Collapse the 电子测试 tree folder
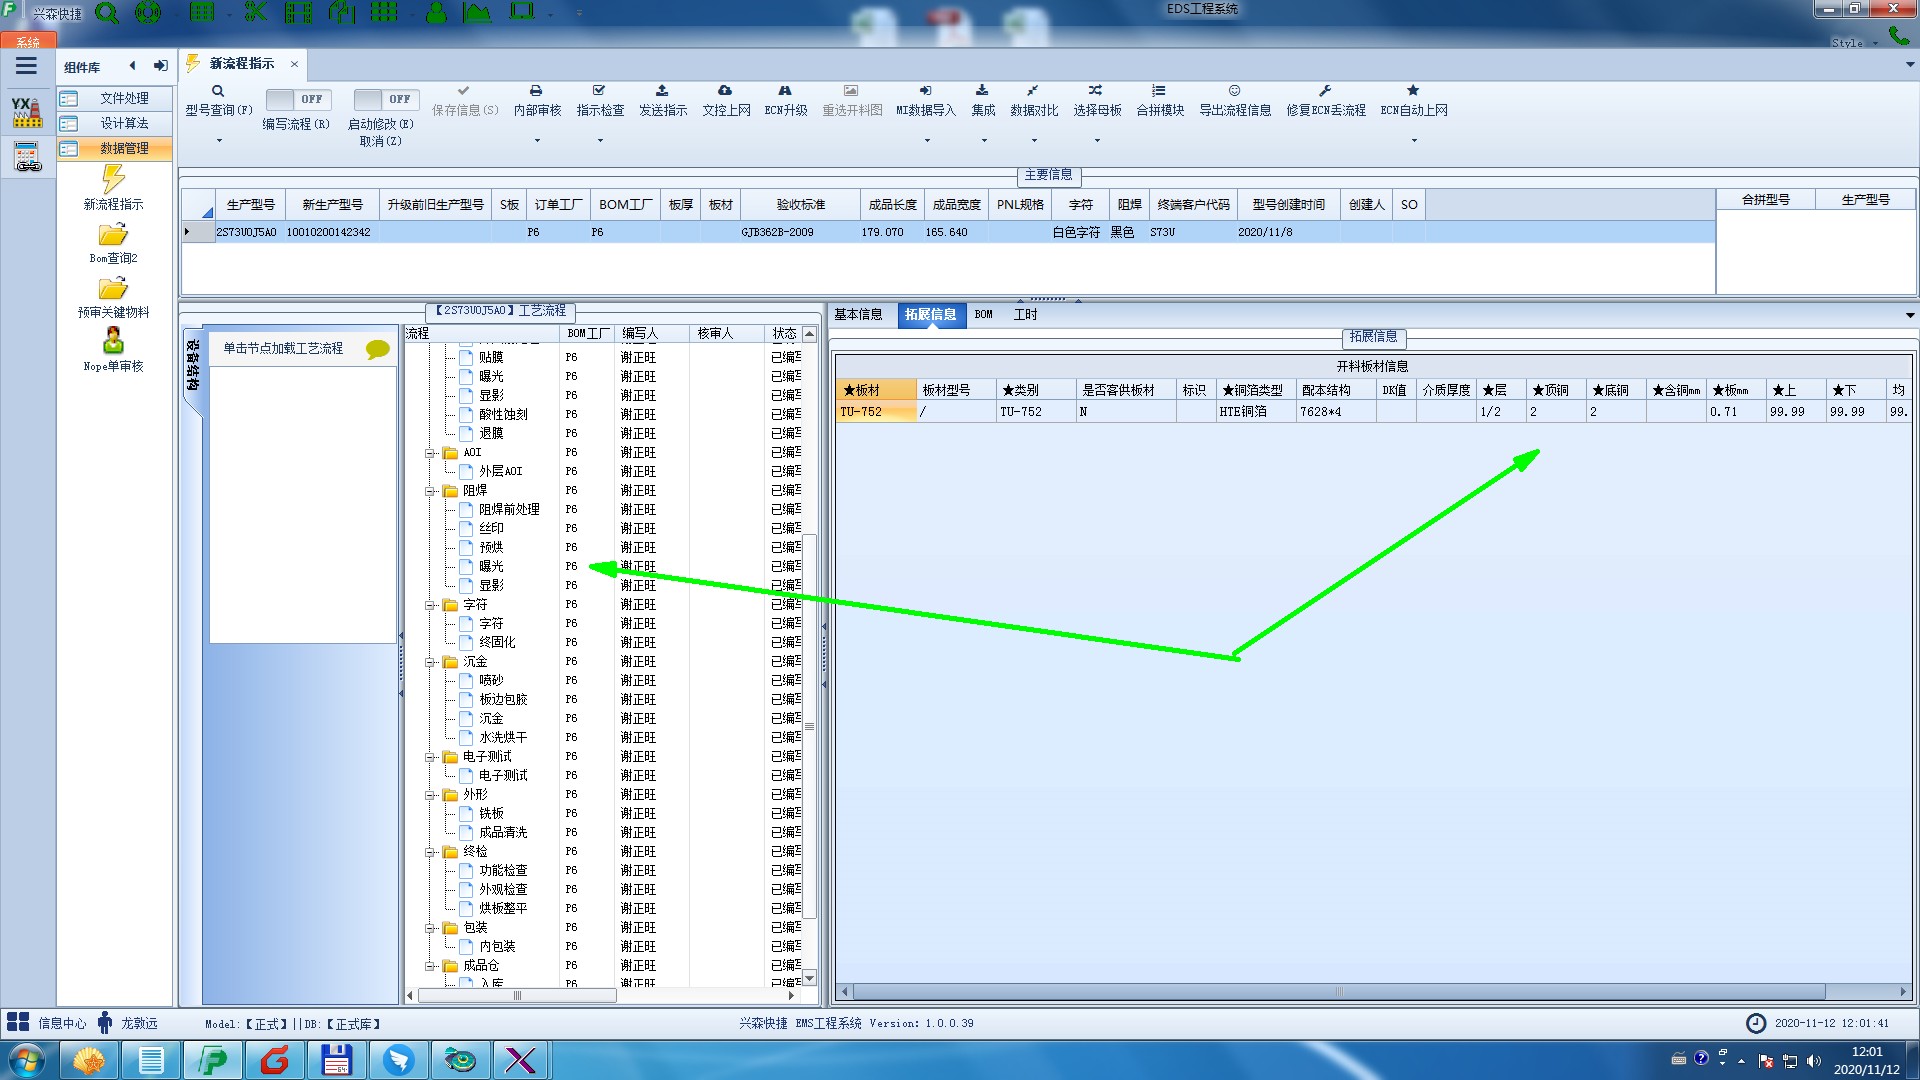Screen dimensions: 1920x1080 431,757
